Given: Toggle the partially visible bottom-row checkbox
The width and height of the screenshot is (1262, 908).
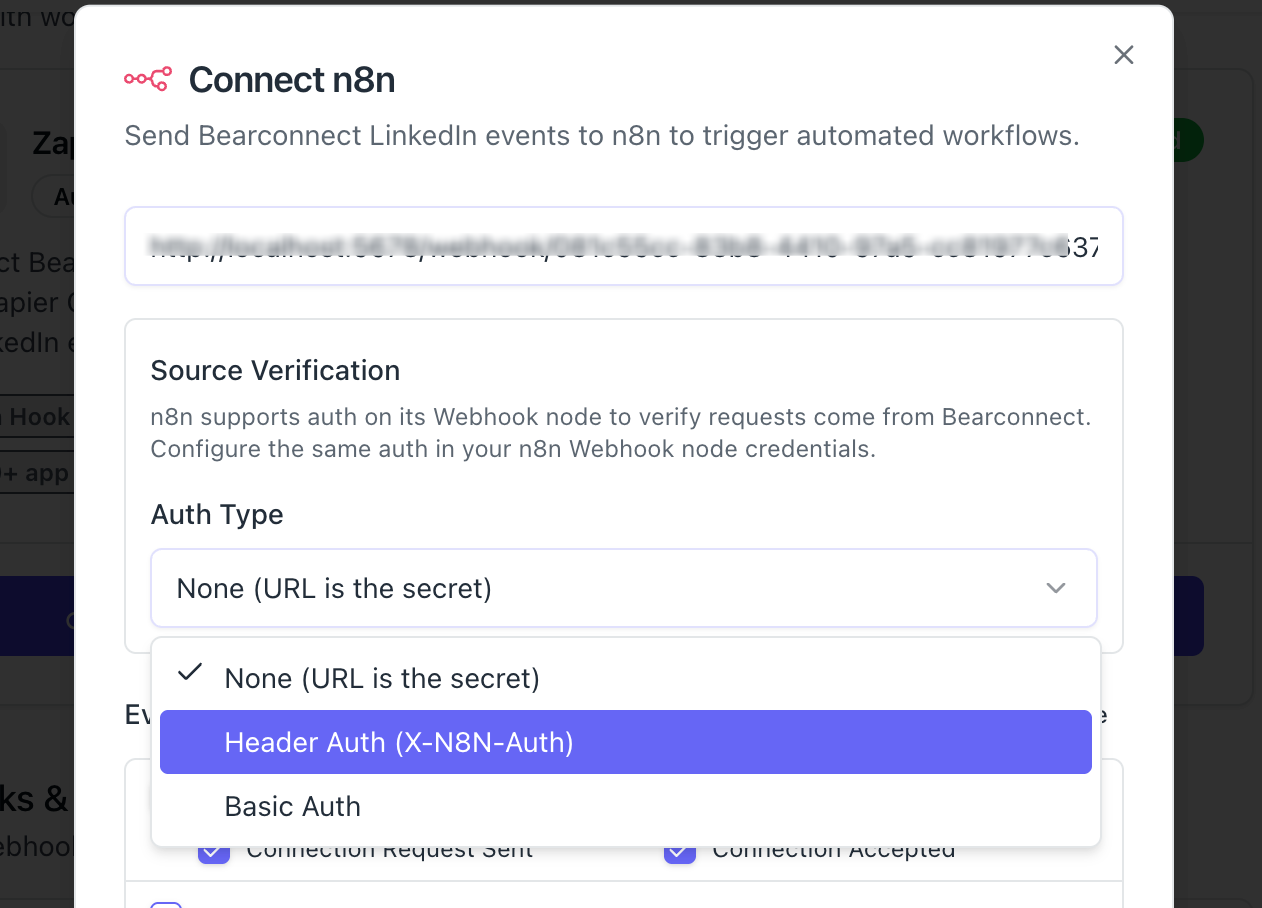Looking at the screenshot, I should pos(165,903).
